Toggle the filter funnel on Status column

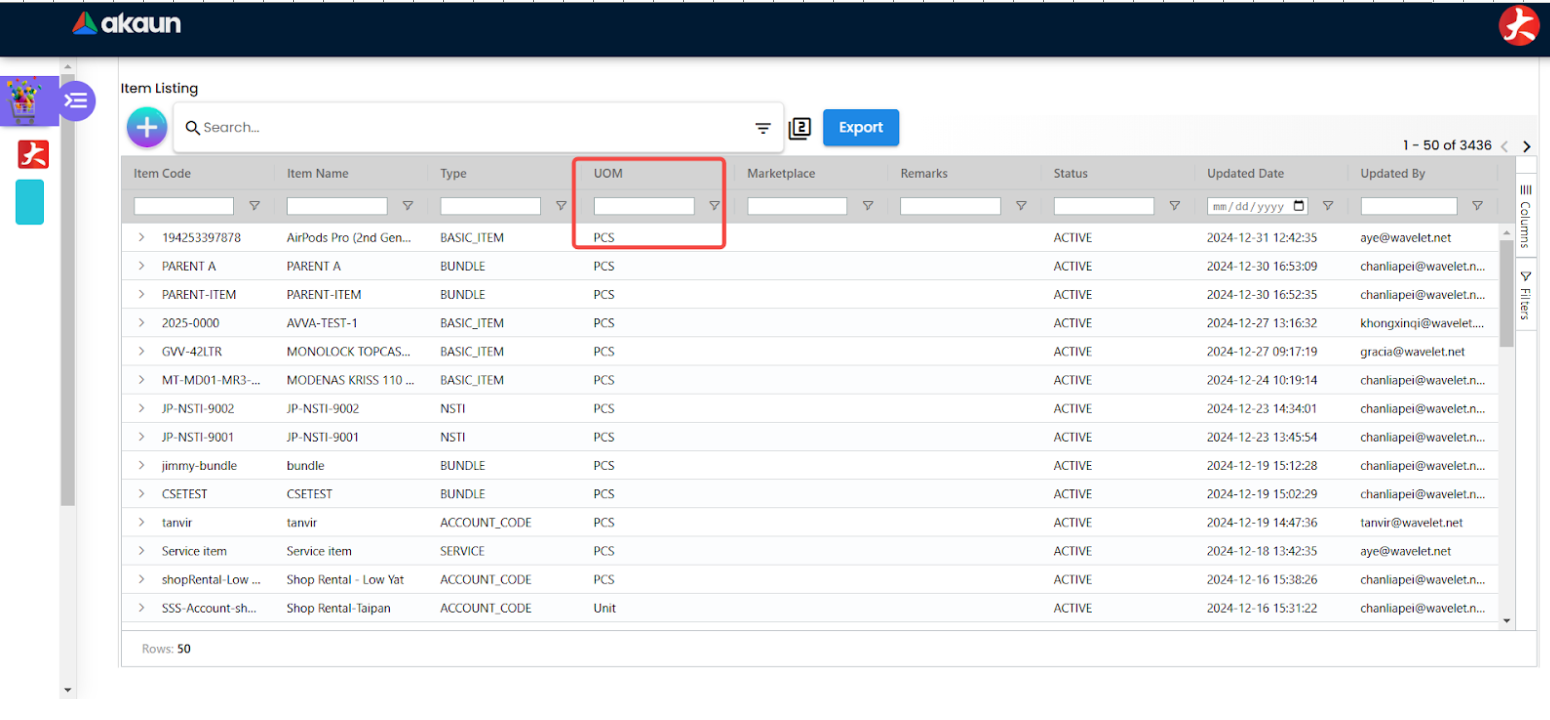pos(1172,205)
